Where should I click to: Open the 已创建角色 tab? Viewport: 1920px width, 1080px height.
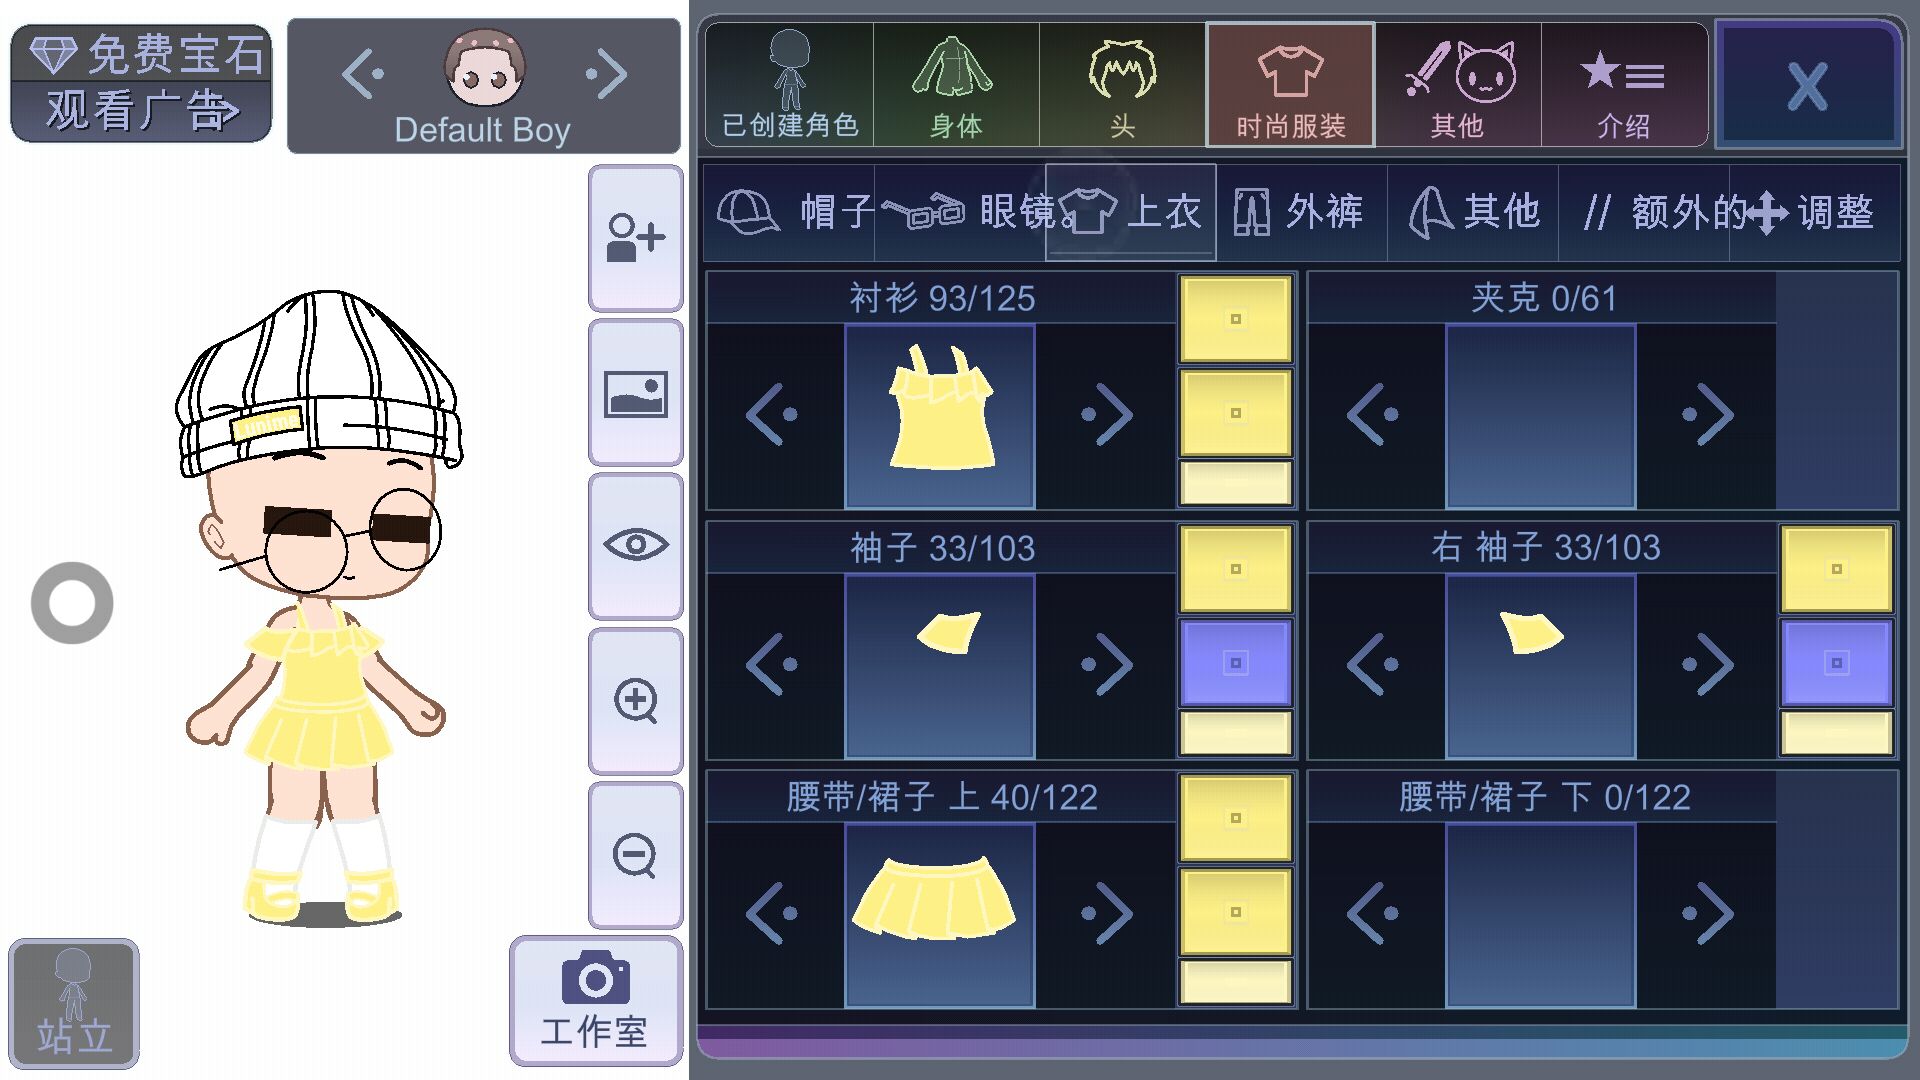[790, 86]
